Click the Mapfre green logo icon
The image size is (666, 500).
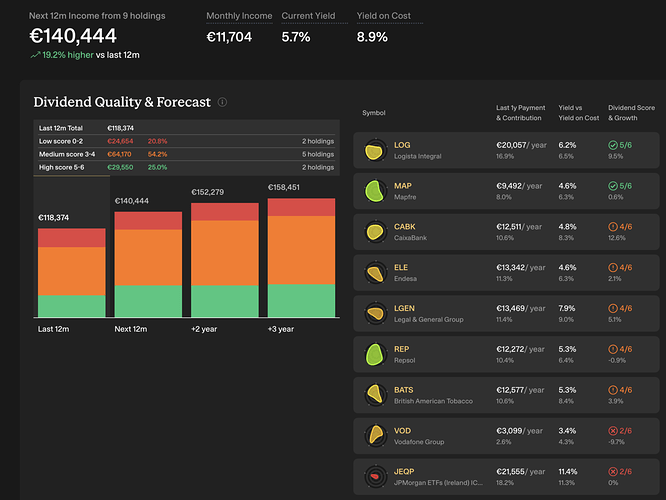[374, 191]
